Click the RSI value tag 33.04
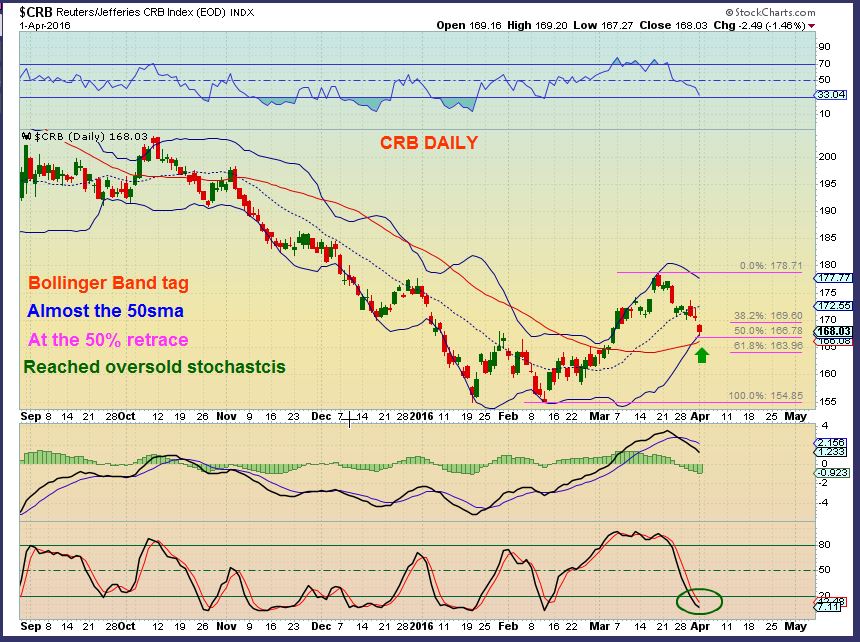The width and height of the screenshot is (860, 642). [830, 95]
